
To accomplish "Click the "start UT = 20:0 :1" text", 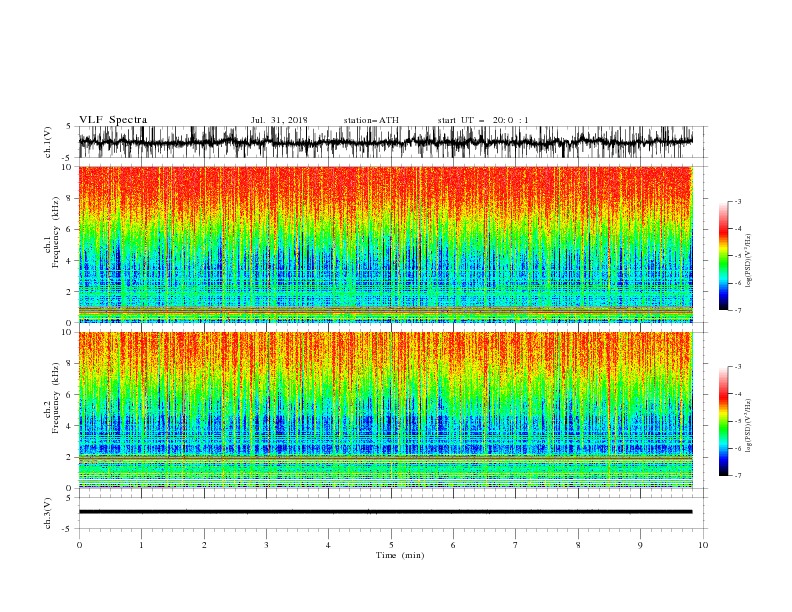I will (x=483, y=120).
